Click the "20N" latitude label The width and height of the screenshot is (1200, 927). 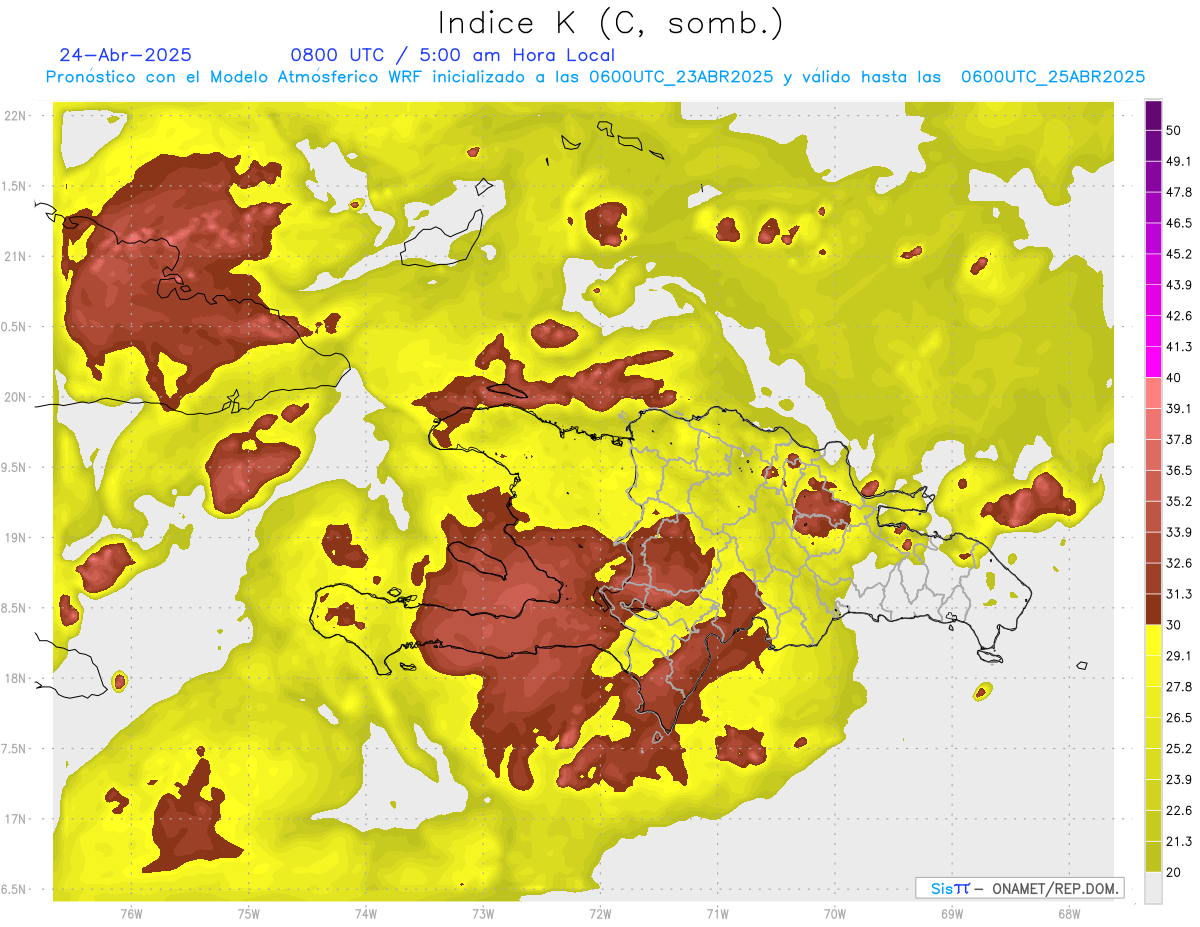click(x=17, y=397)
